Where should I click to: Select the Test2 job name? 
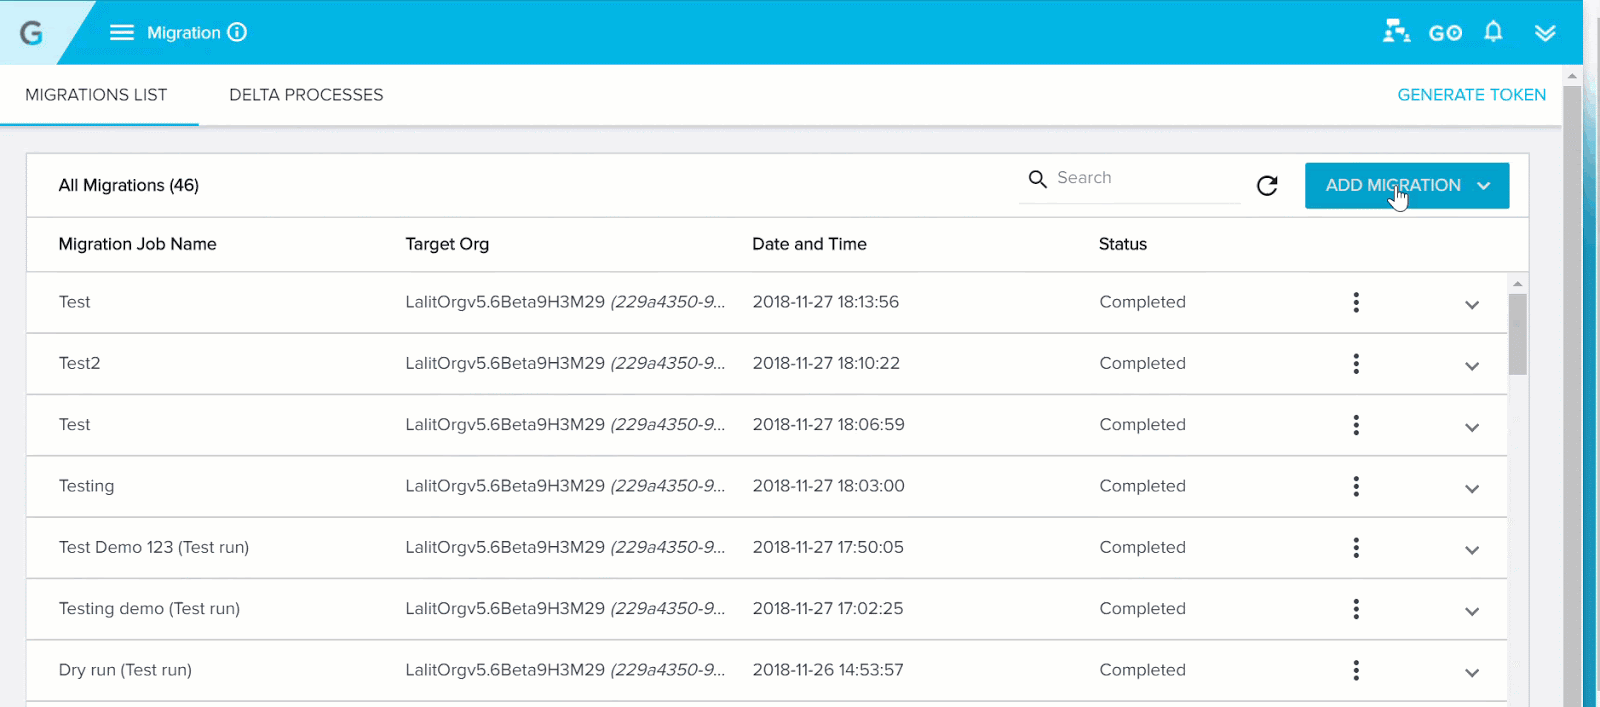pyautogui.click(x=79, y=363)
